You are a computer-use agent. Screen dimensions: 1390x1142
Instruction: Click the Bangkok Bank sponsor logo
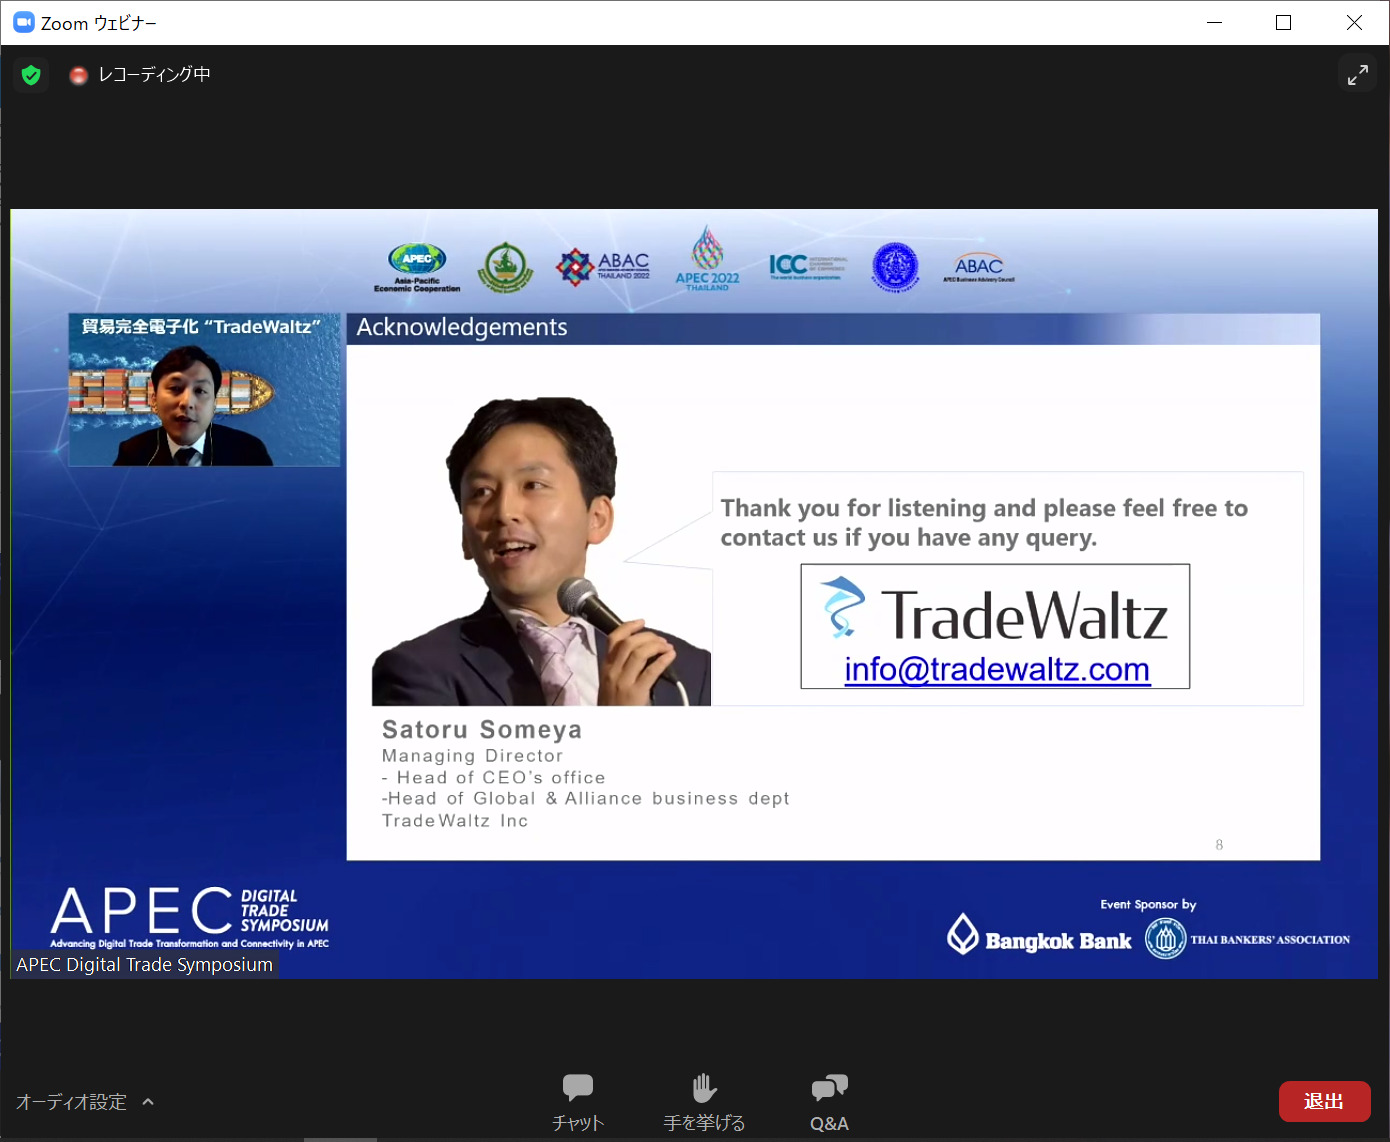click(x=1039, y=936)
